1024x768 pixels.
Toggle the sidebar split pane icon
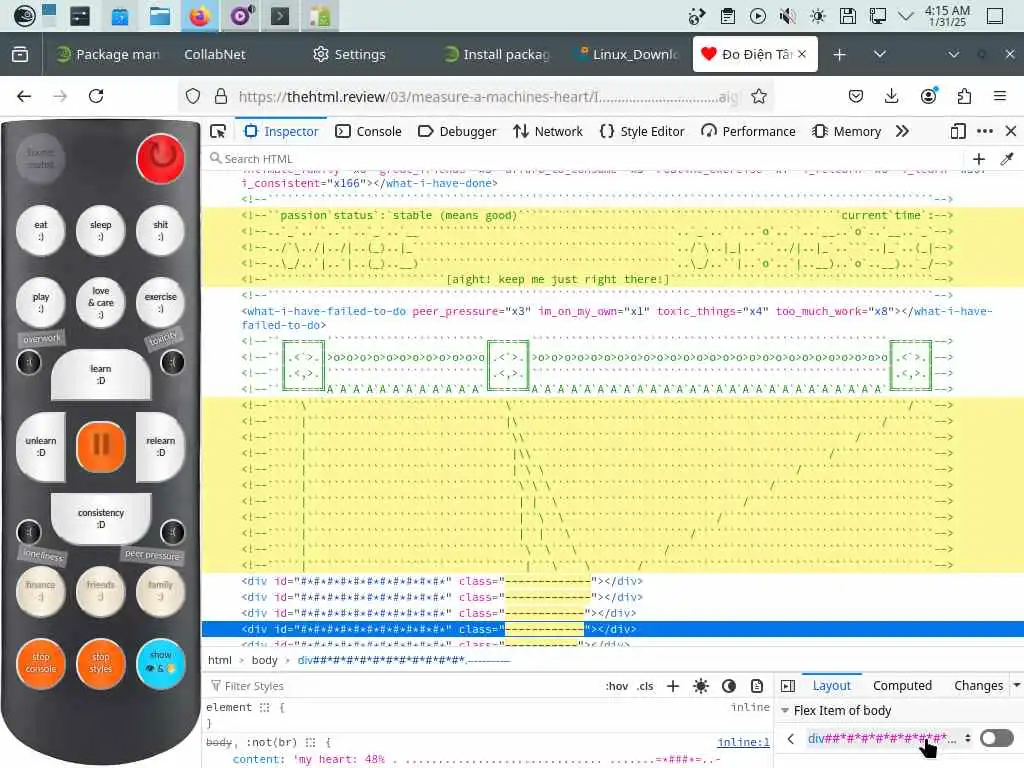pos(788,686)
